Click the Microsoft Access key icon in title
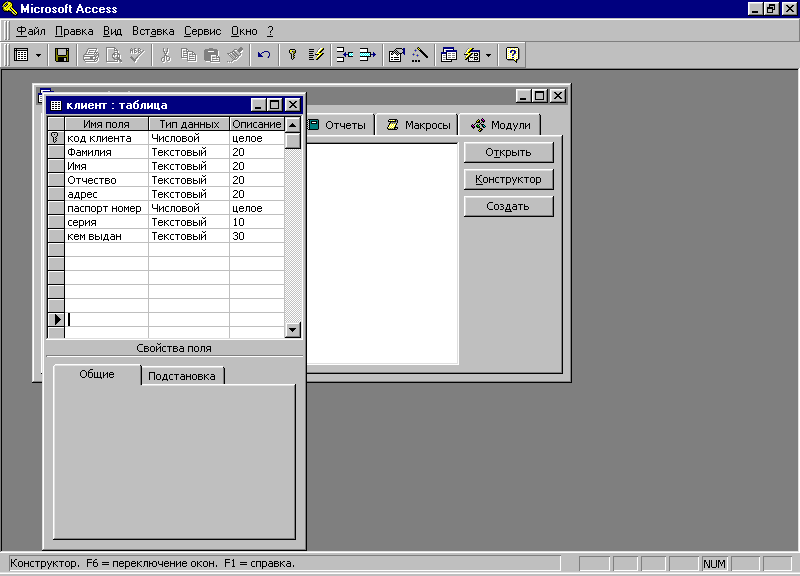Screen dimensions: 800x576 coord(9,9)
